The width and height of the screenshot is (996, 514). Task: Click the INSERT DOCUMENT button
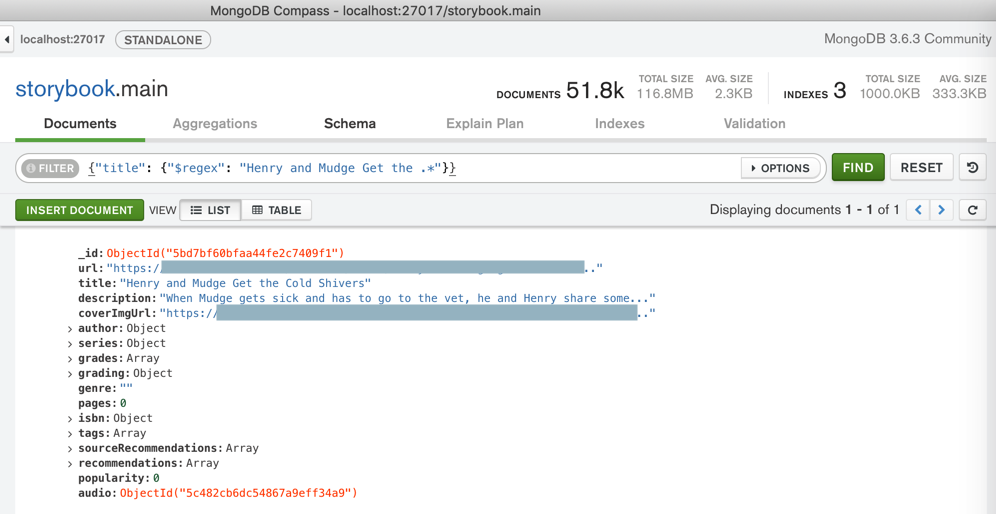pos(79,210)
